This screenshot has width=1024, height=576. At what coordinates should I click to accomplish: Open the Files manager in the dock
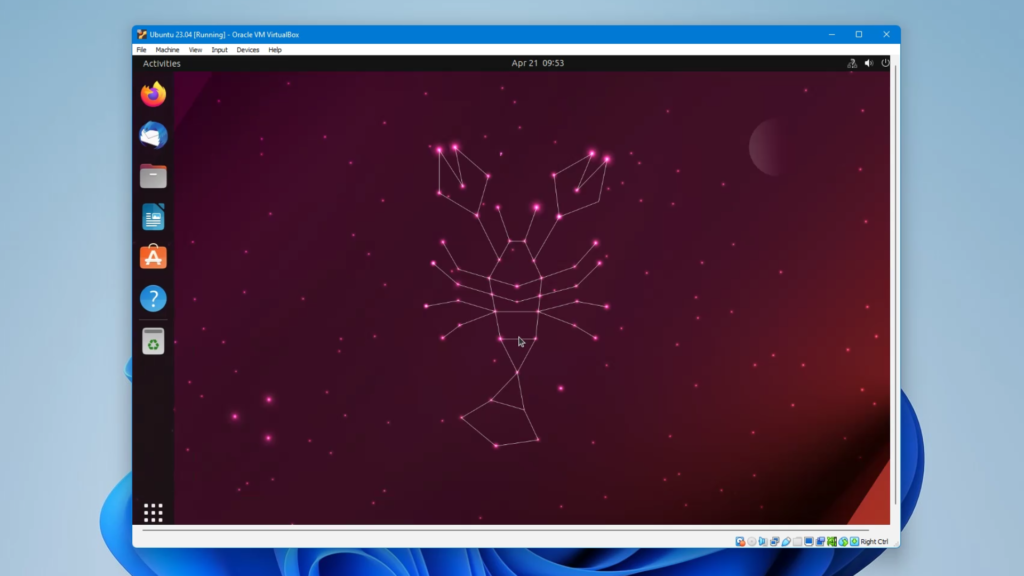153,176
